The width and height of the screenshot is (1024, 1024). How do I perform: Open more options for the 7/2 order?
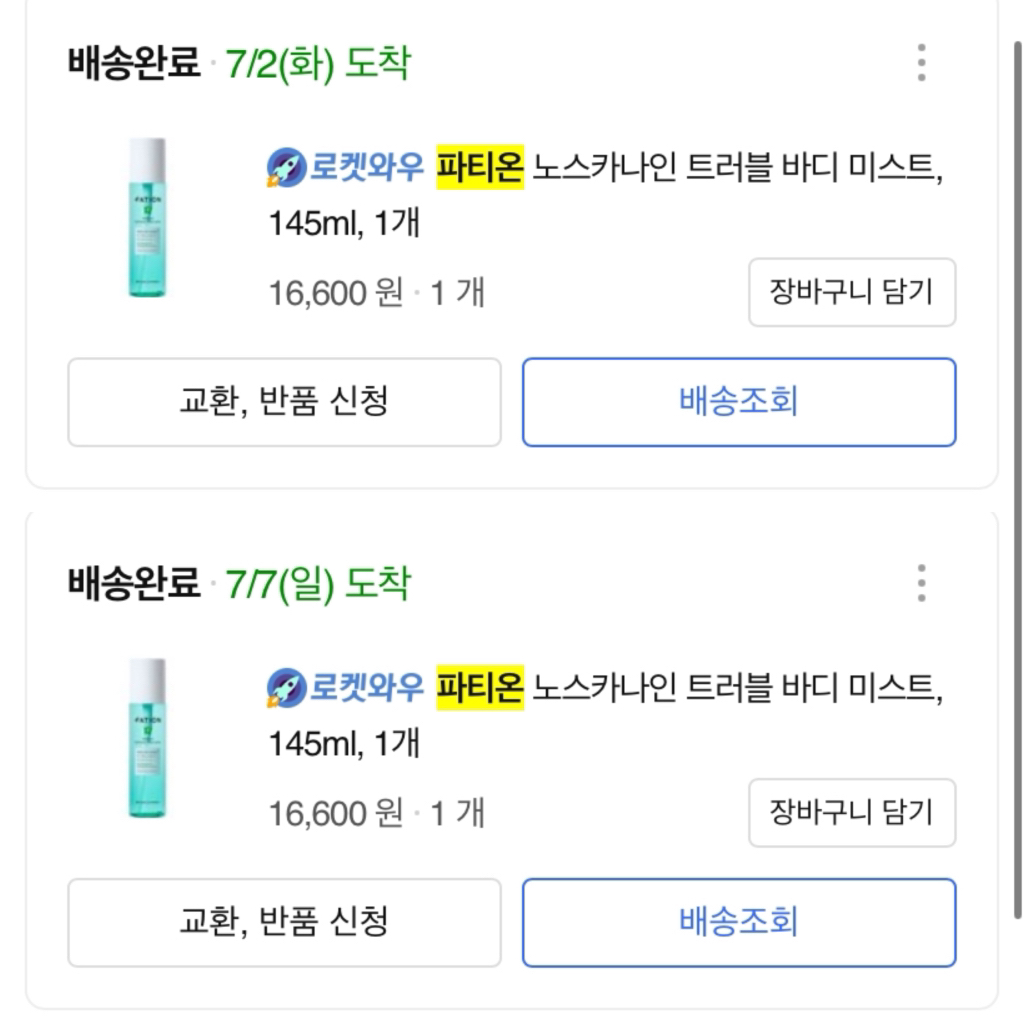click(x=921, y=63)
